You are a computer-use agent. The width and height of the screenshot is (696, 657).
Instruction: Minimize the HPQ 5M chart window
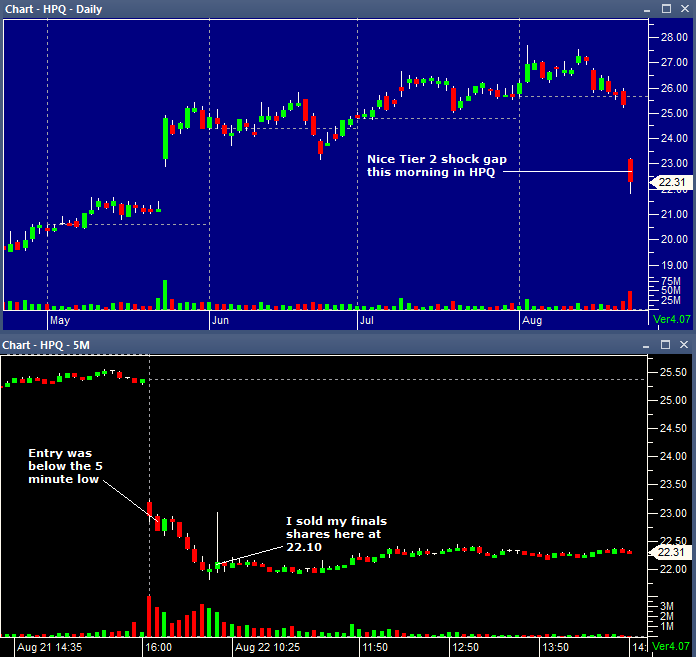click(646, 345)
